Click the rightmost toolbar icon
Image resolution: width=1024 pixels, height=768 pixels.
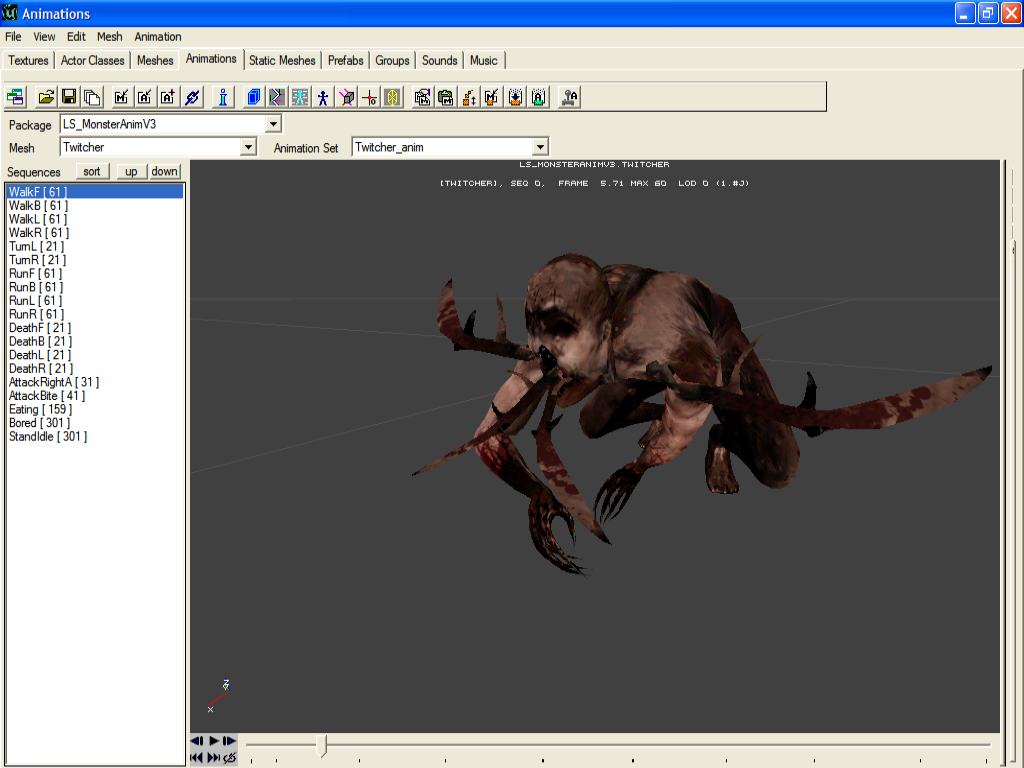pos(570,97)
